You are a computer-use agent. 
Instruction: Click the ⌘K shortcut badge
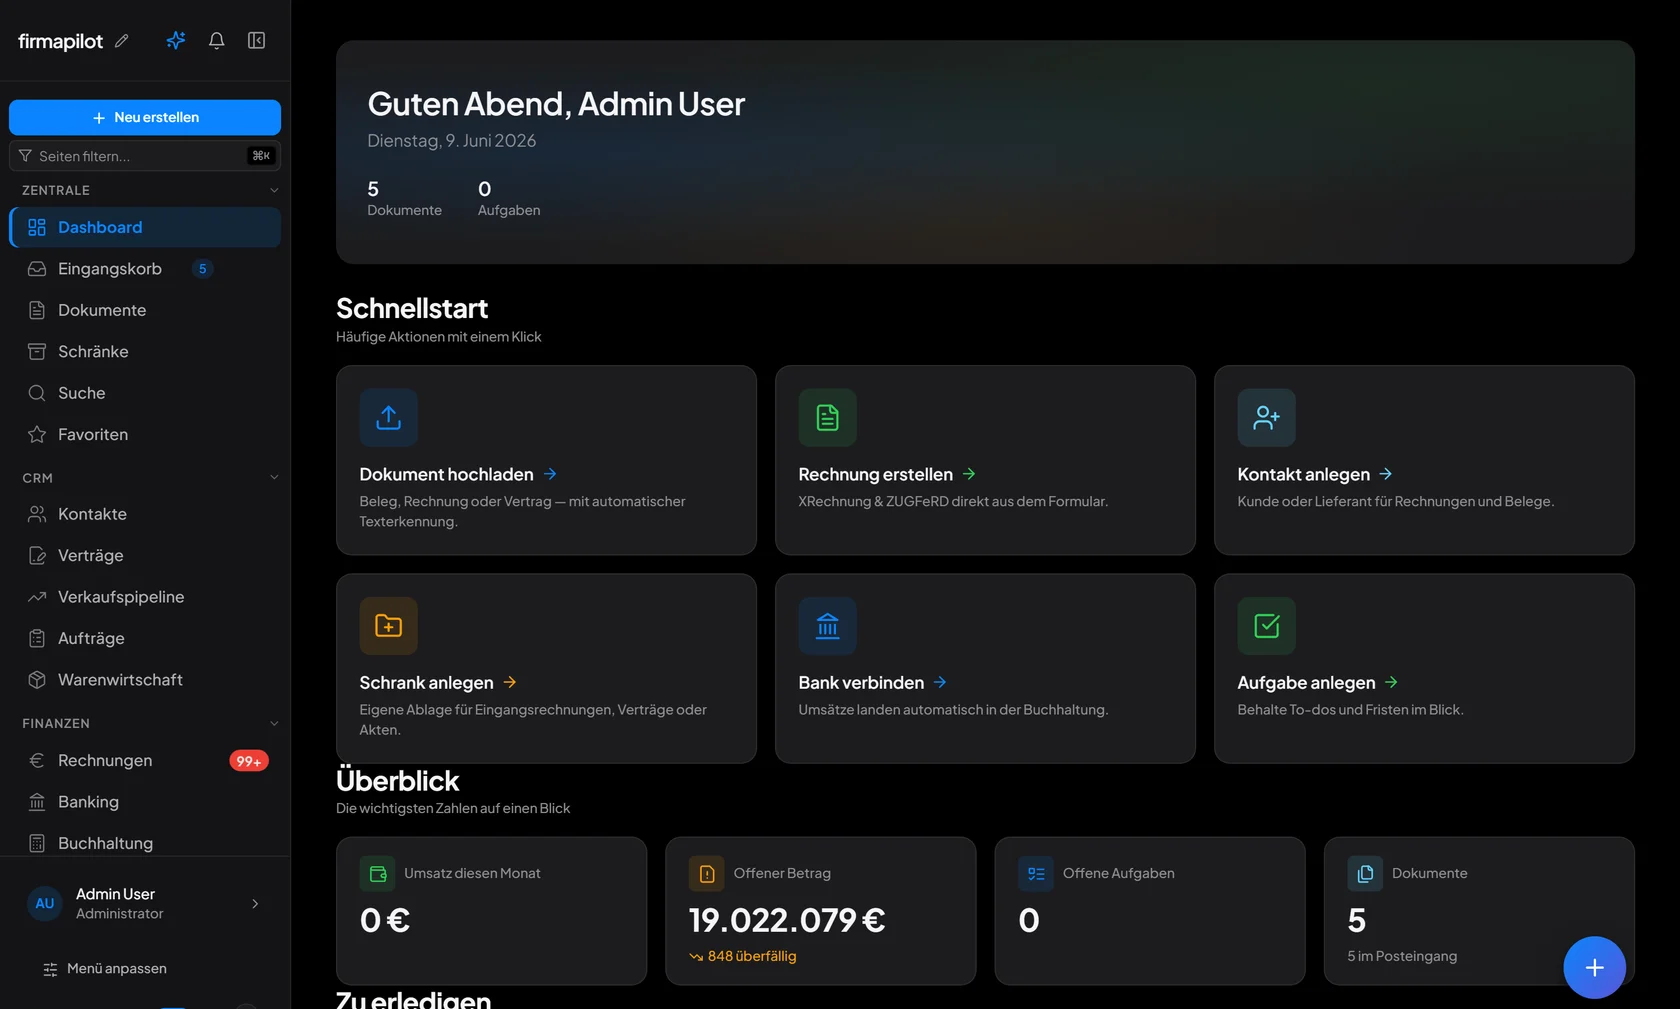tap(261, 156)
